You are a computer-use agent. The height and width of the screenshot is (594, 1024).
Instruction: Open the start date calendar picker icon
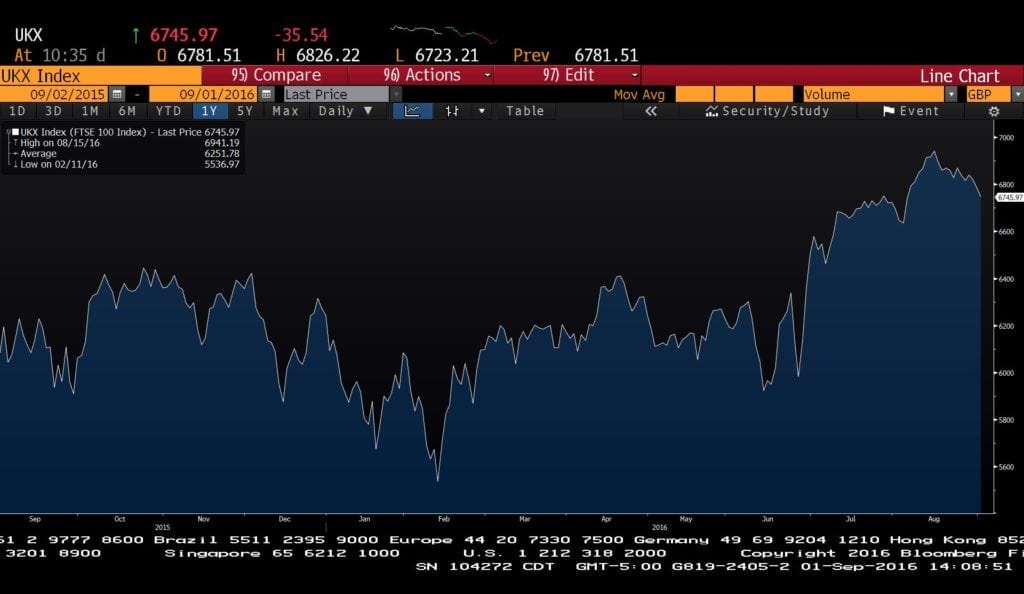(x=117, y=94)
